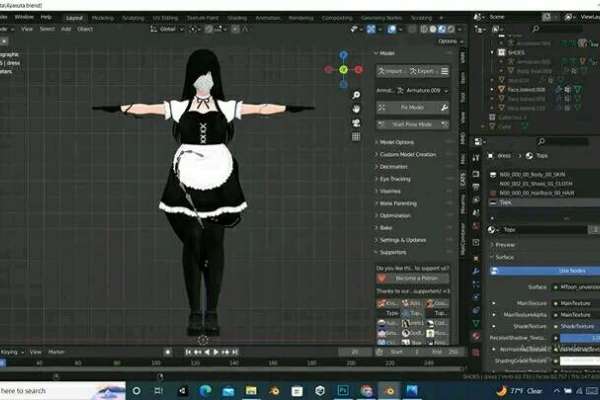
Task: Click the zoom magnifier icon in viewport
Action: pyautogui.click(x=356, y=95)
